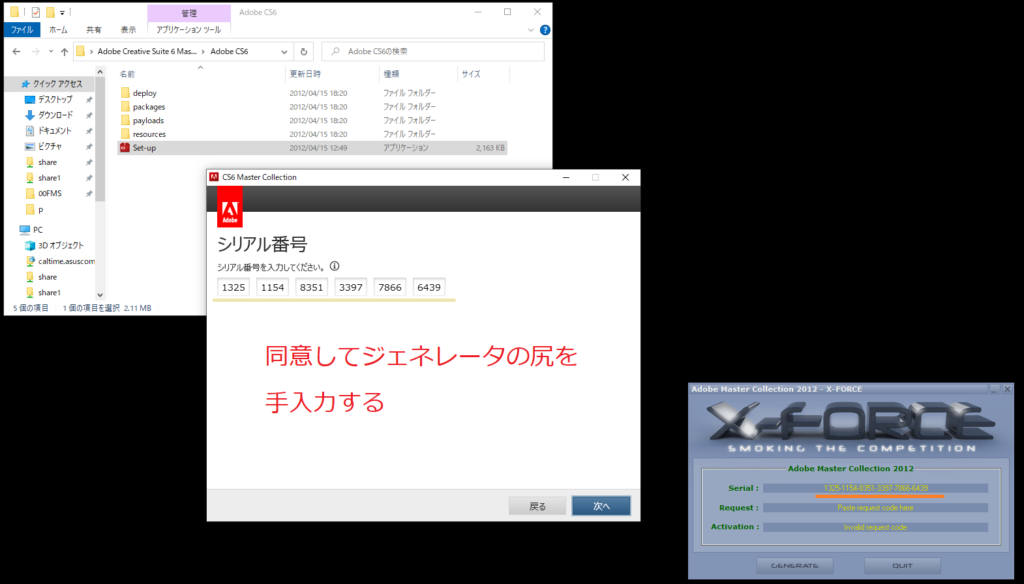Click the 5 個の項目 status bar text
Image resolution: width=1024 pixels, height=584 pixels.
click(31, 308)
